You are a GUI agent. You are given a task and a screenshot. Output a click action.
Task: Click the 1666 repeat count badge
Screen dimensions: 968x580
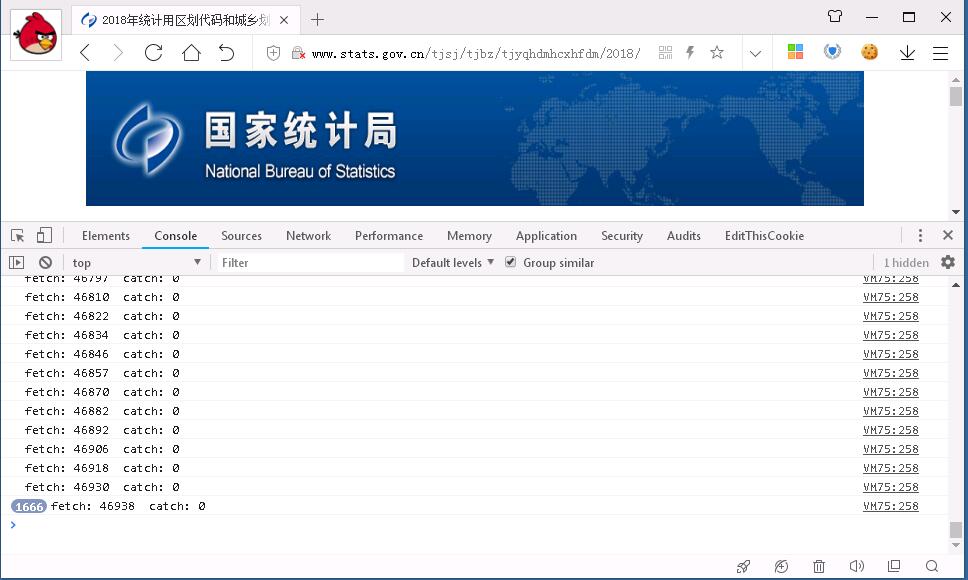pyautogui.click(x=29, y=507)
